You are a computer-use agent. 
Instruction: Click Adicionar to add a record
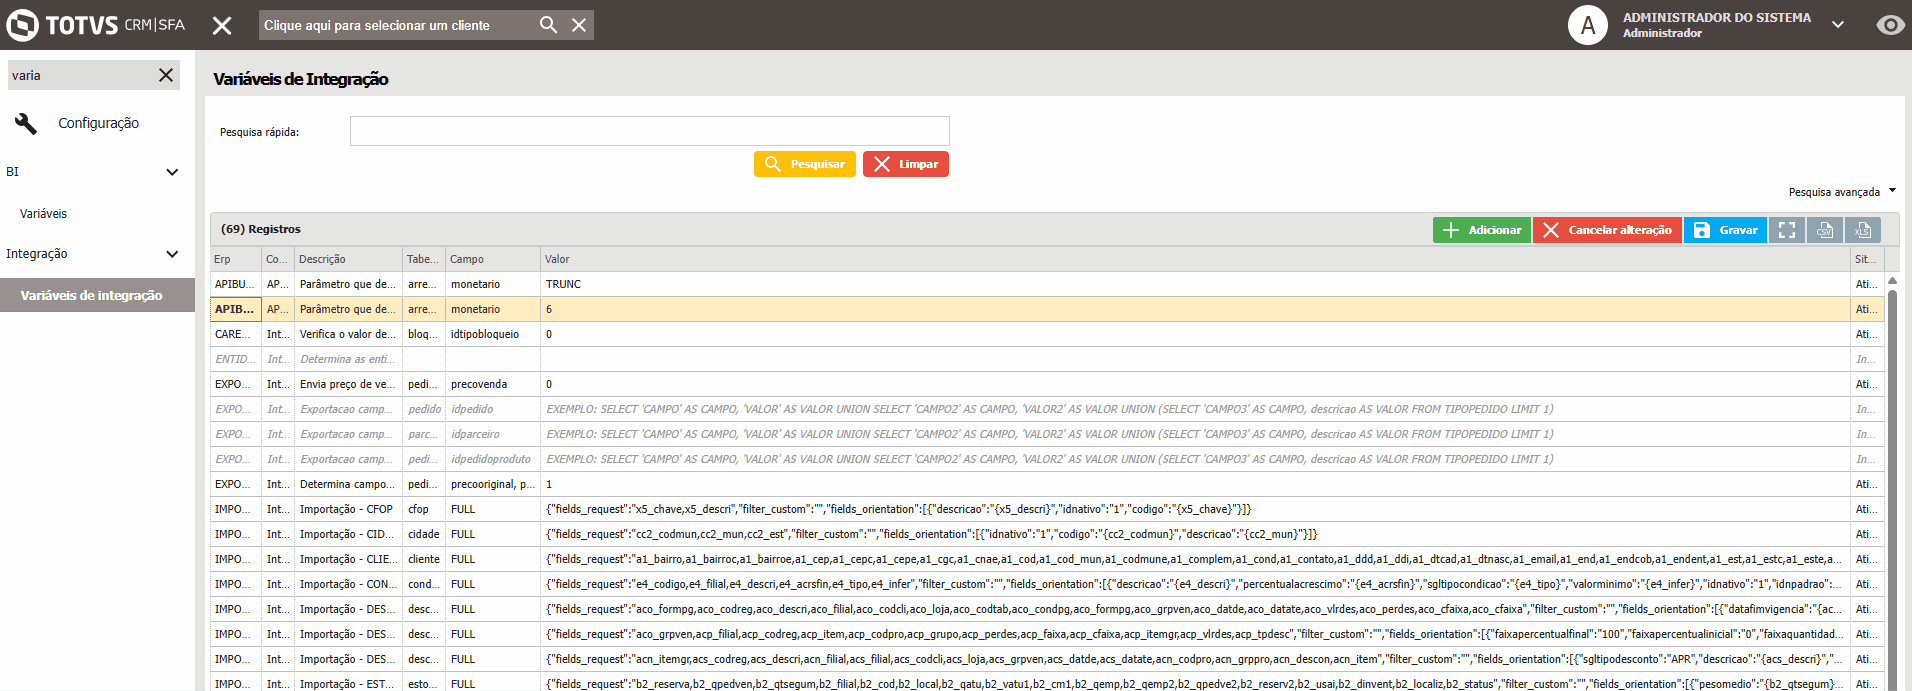click(1481, 230)
